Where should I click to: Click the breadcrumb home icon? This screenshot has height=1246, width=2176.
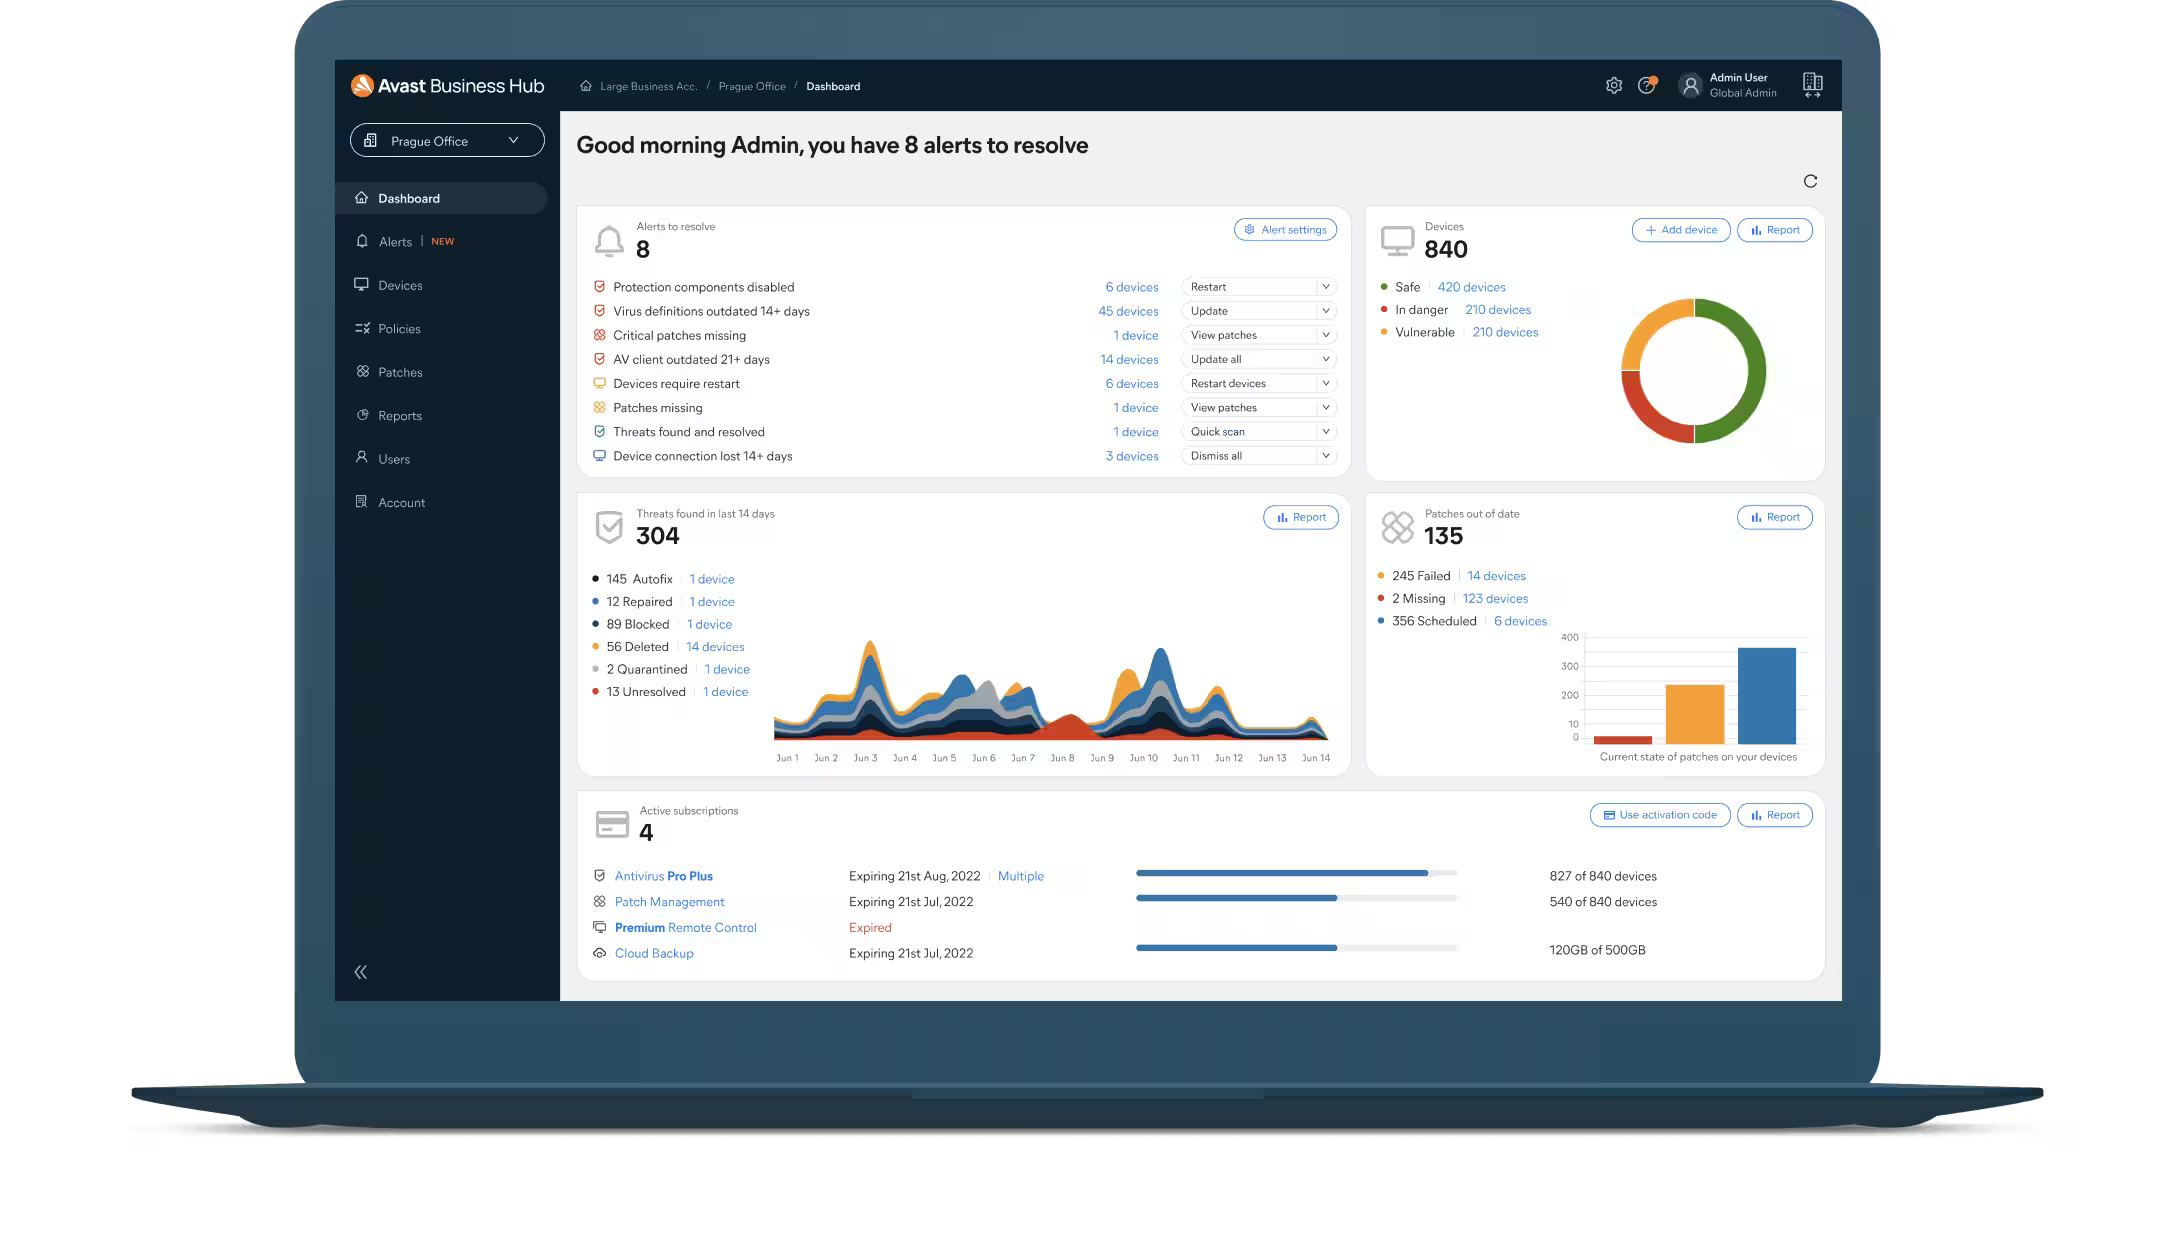pos(586,86)
